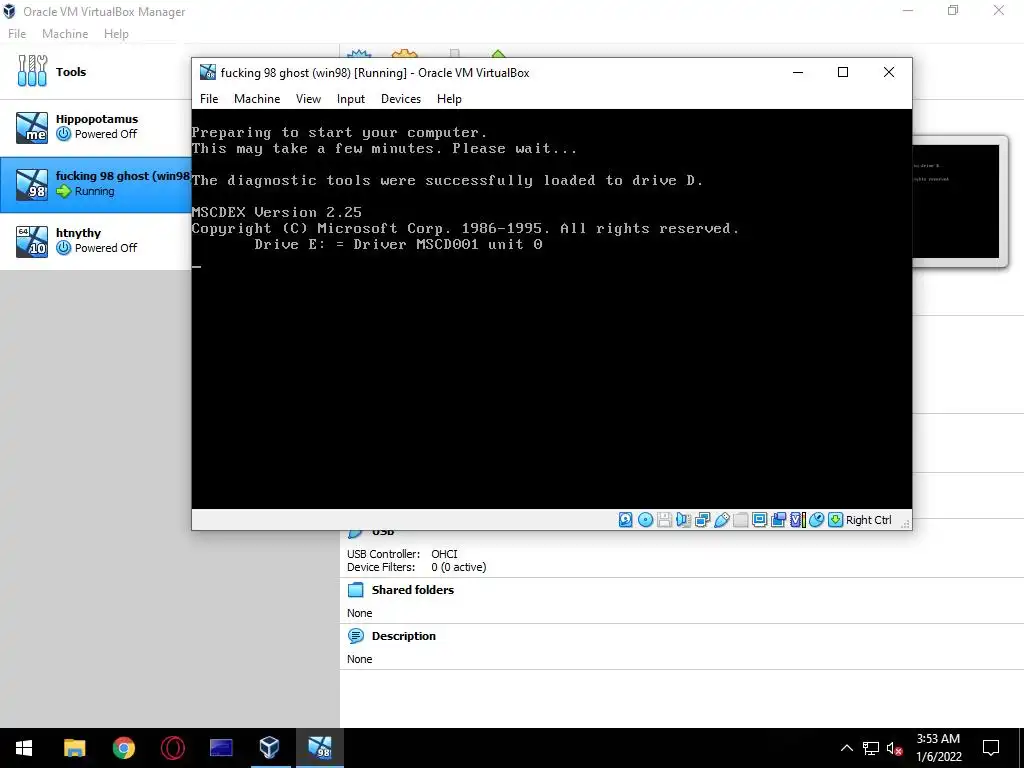Select Tools in the Manager sidebar
Screen dimensions: 1024x768
(95, 71)
